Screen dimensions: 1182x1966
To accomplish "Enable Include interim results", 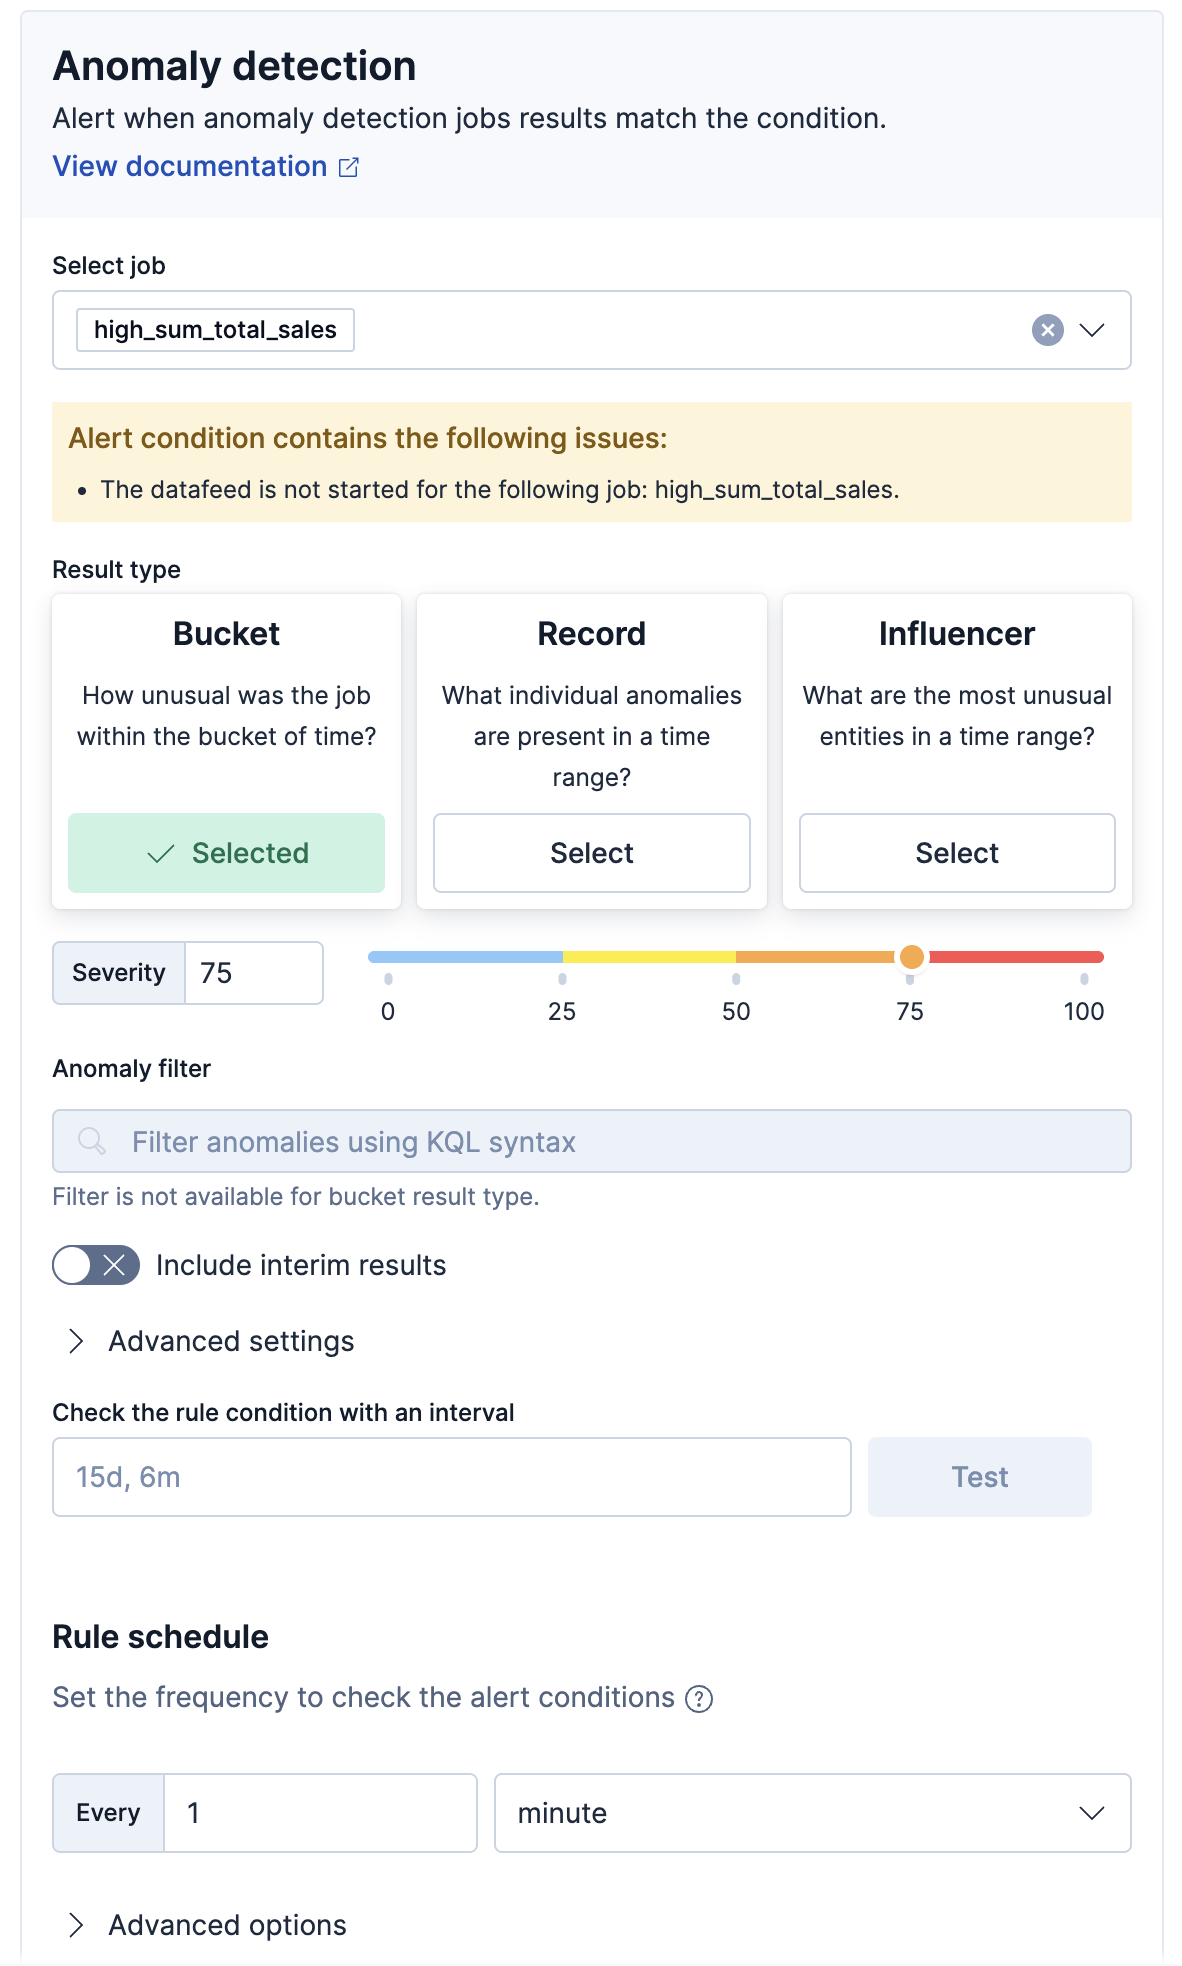I will click(x=95, y=1265).
